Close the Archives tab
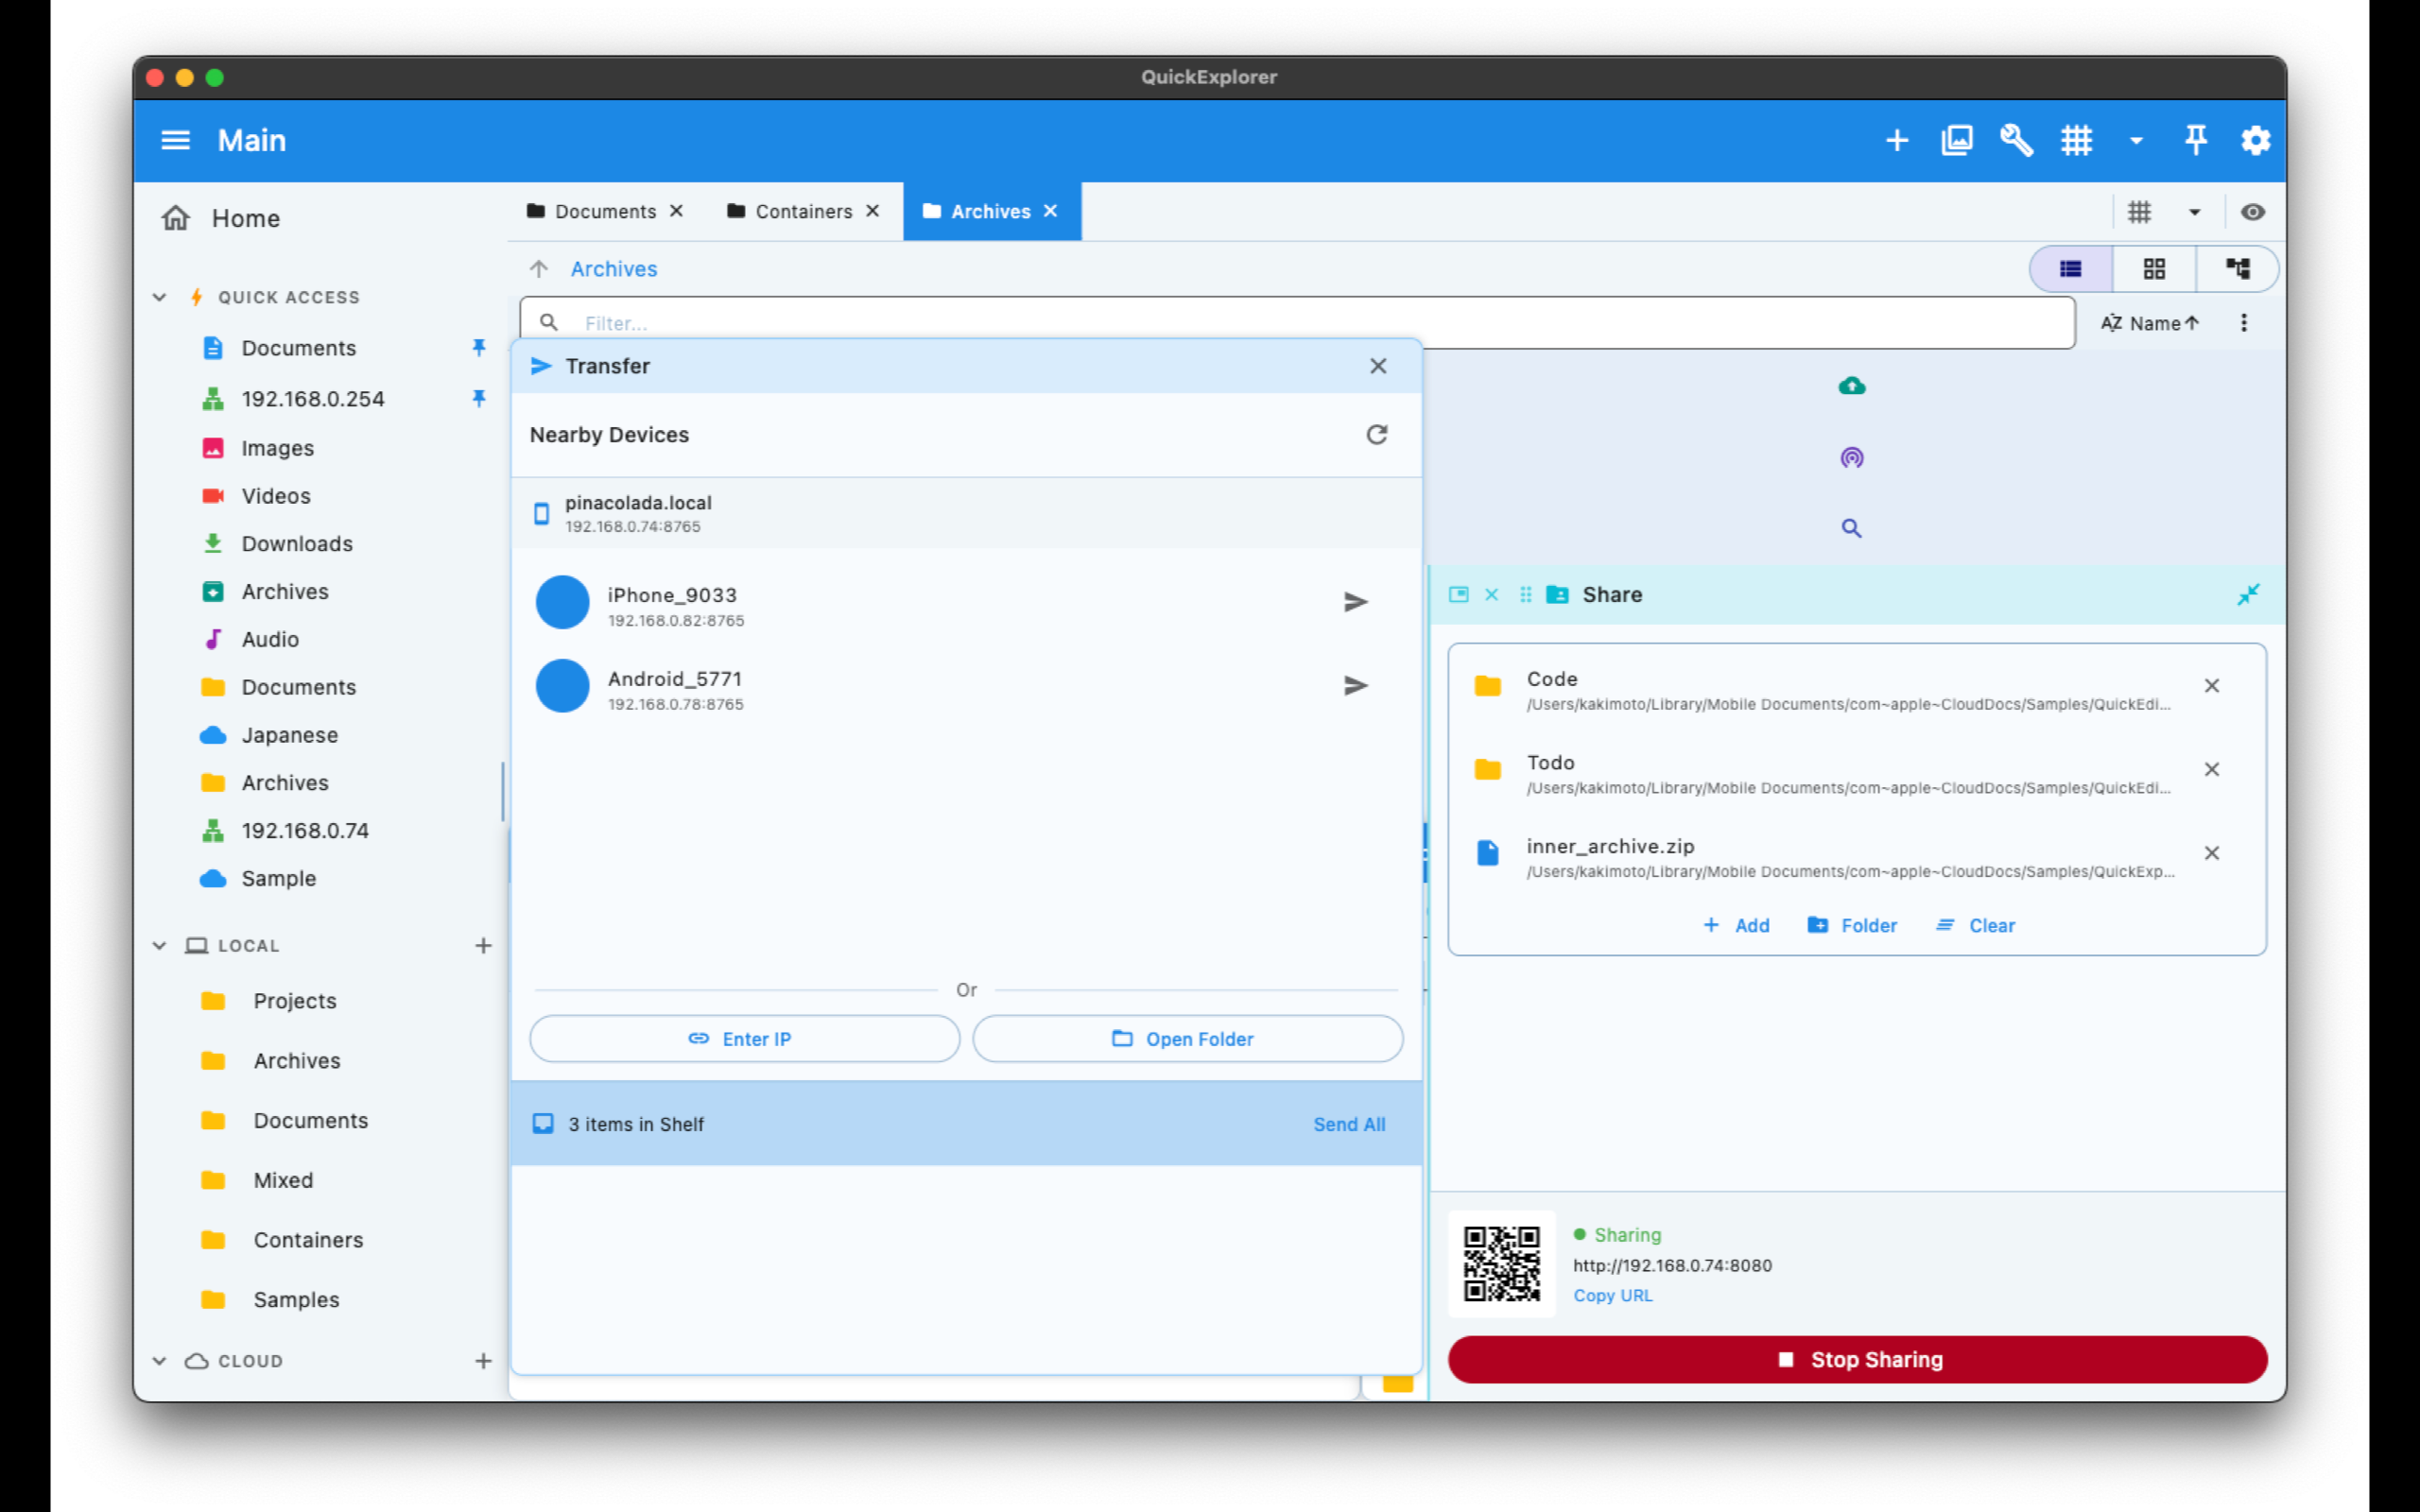This screenshot has height=1512, width=2420. pyautogui.click(x=1051, y=211)
